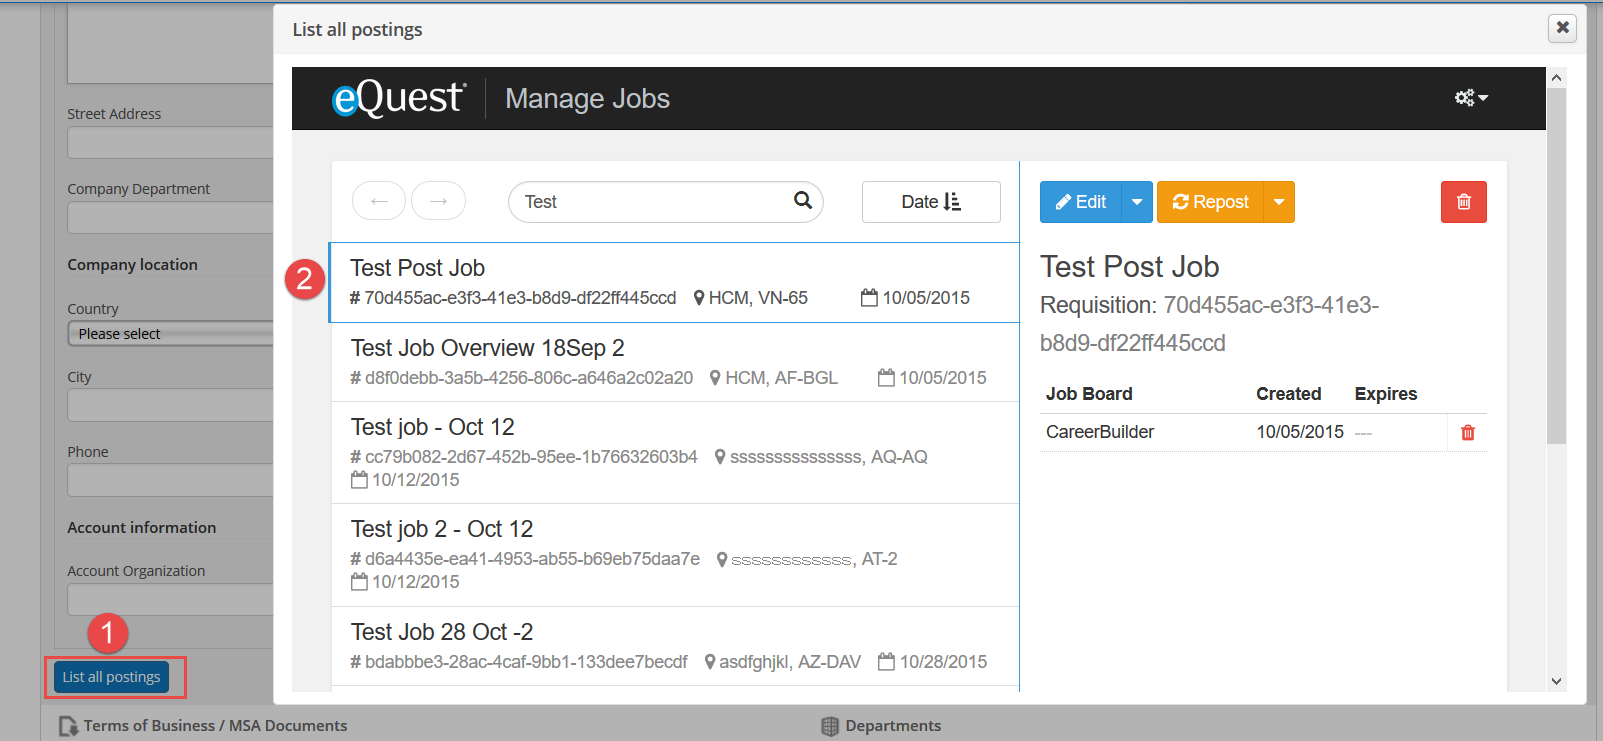Click the Phone input field

point(170,481)
